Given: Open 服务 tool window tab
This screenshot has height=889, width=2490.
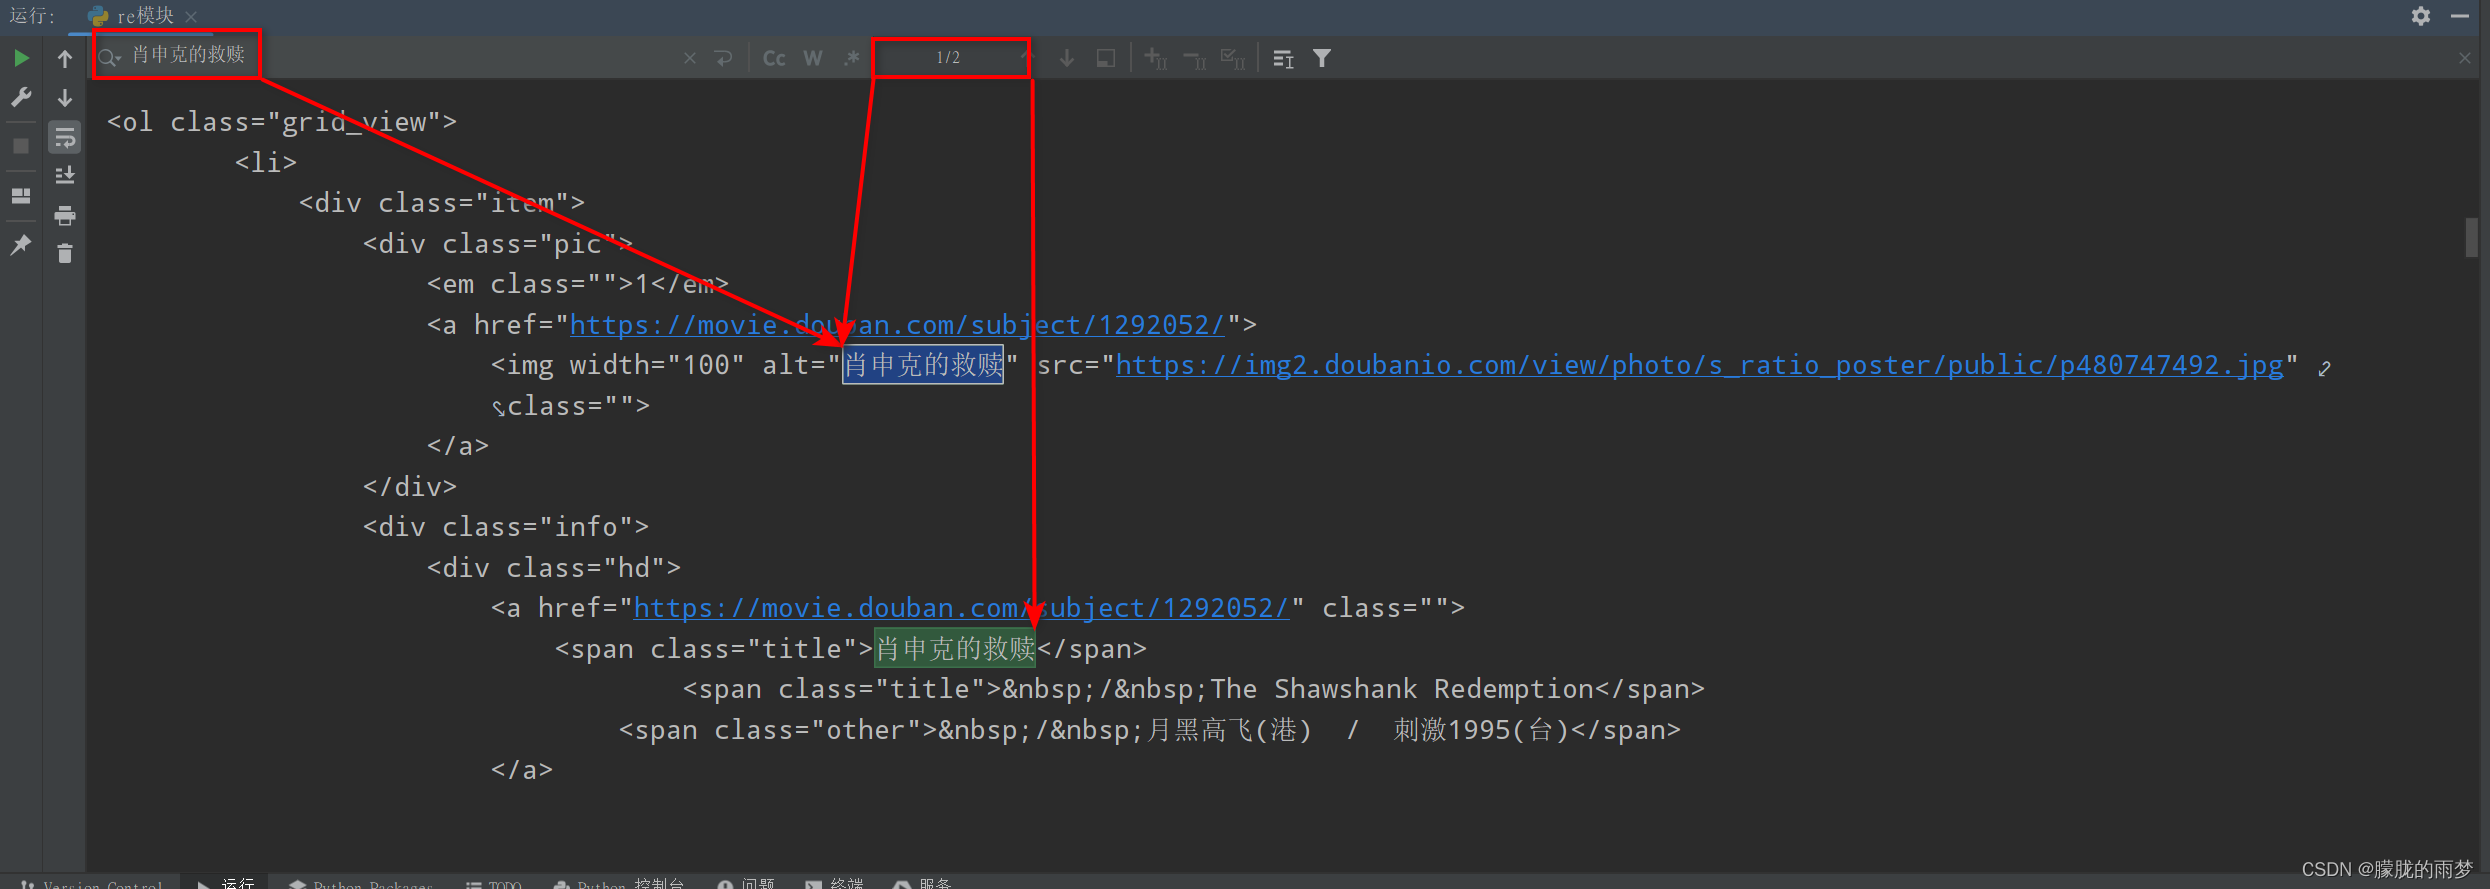Looking at the screenshot, I should pyautogui.click(x=923, y=883).
